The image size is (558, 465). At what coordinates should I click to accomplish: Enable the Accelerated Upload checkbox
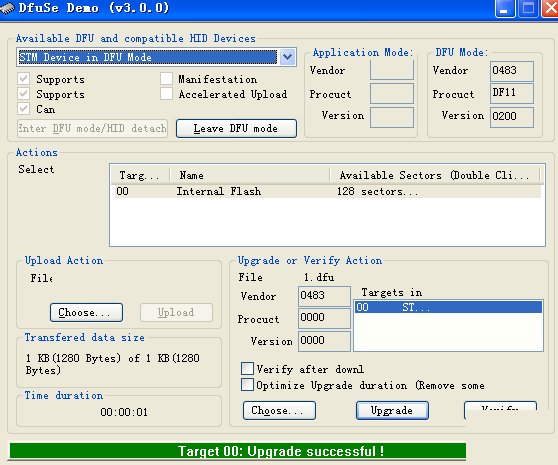tap(166, 94)
